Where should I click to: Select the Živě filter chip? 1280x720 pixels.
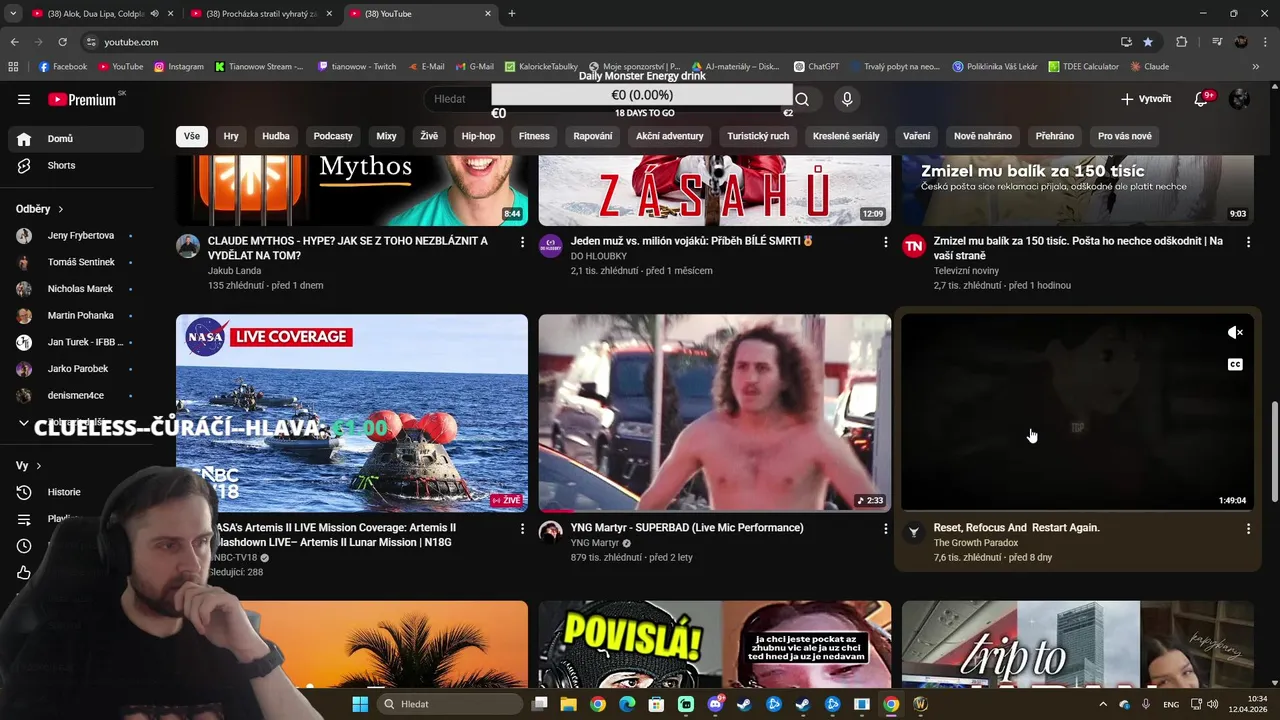pyautogui.click(x=429, y=136)
